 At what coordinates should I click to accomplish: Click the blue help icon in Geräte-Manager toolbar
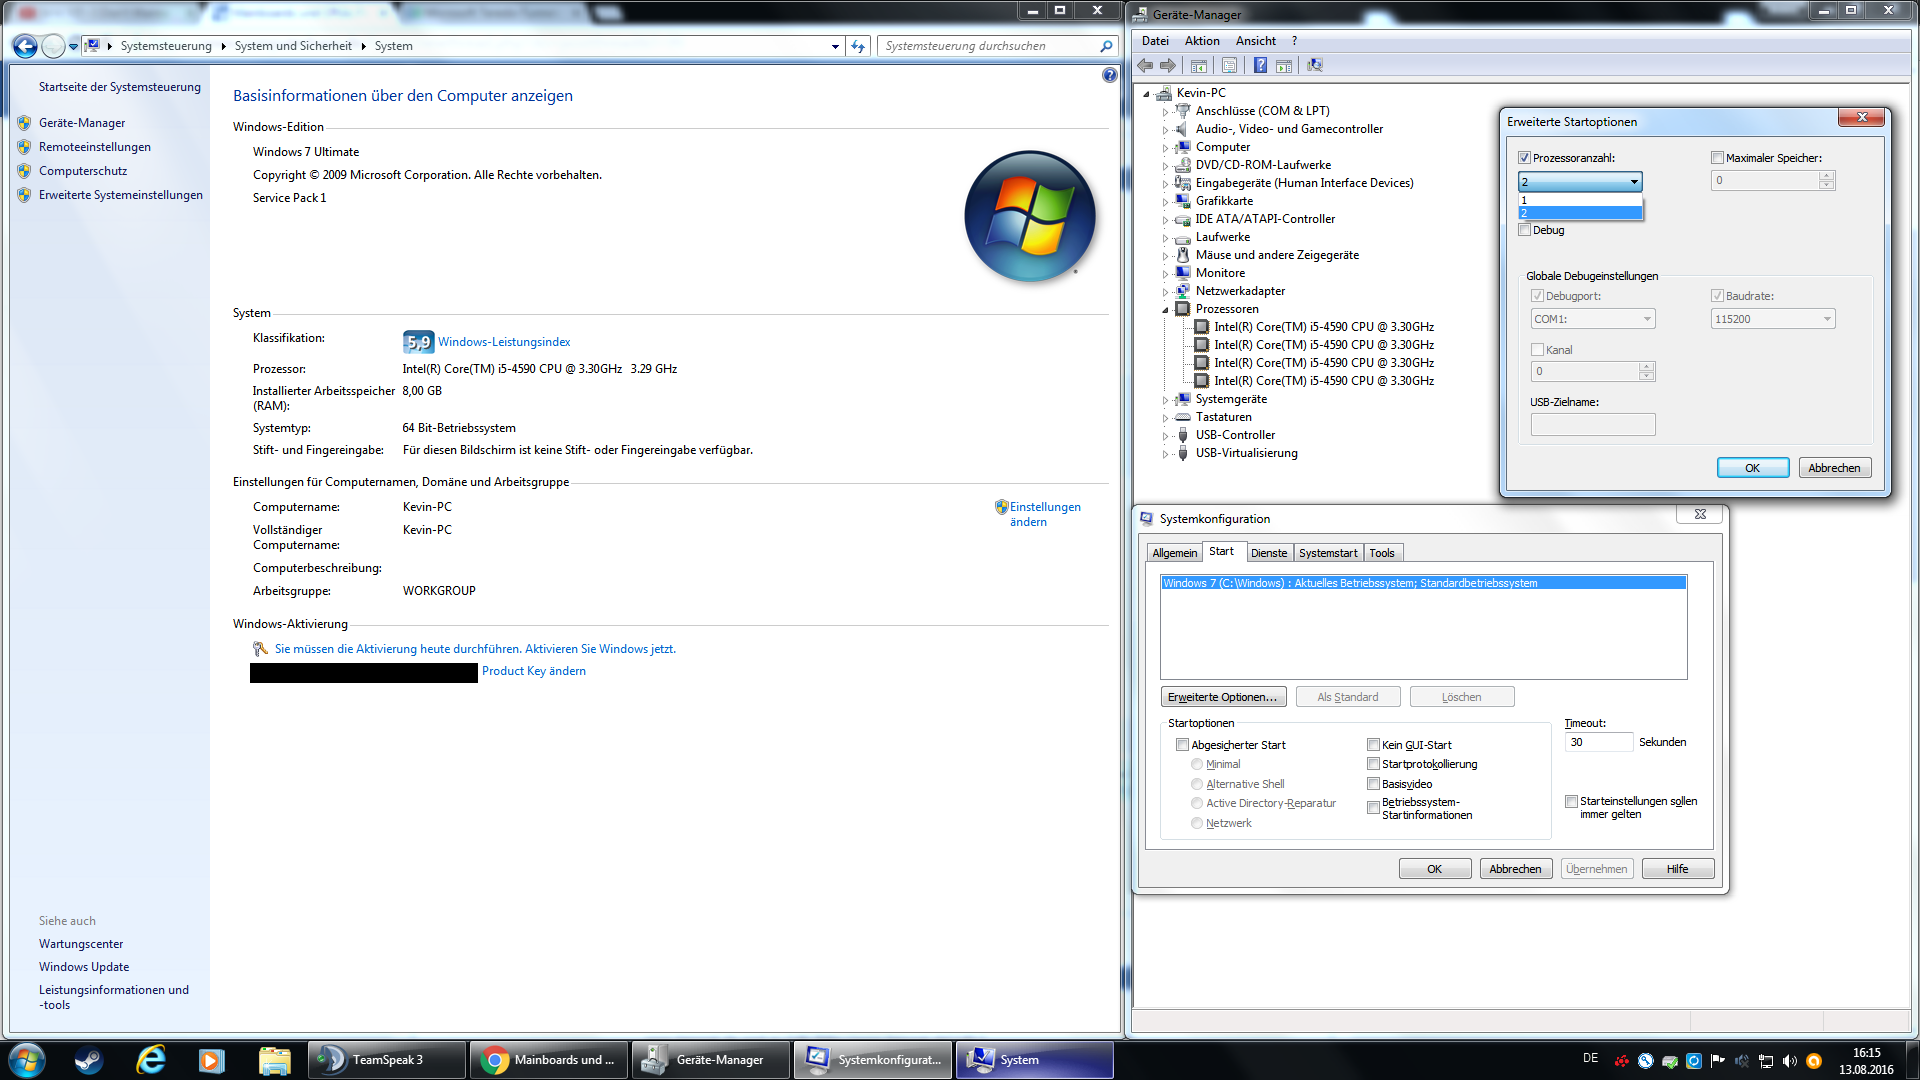1260,65
